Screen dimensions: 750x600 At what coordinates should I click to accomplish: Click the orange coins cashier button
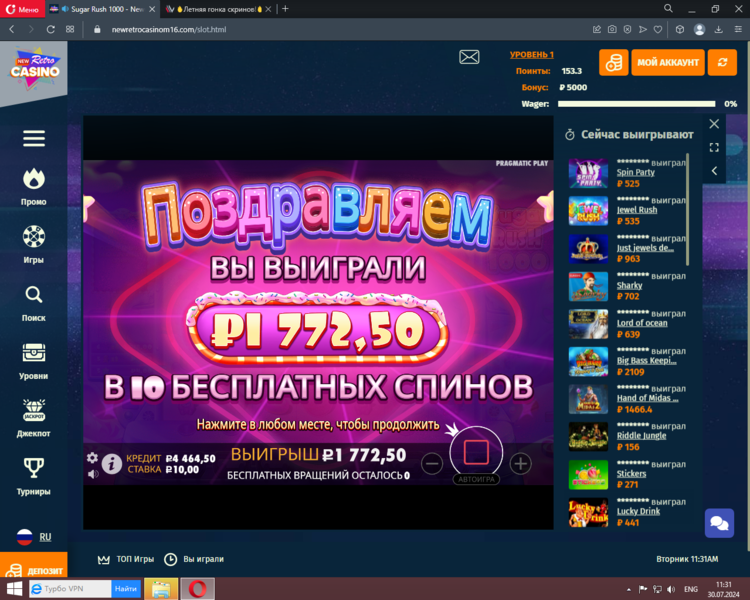point(614,62)
